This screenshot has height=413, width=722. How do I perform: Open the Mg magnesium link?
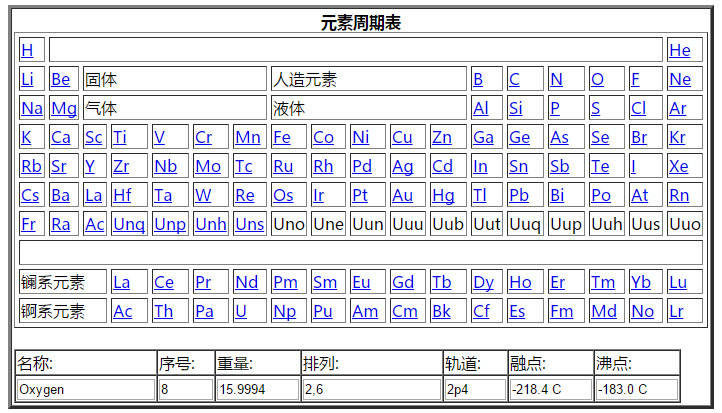pos(64,108)
